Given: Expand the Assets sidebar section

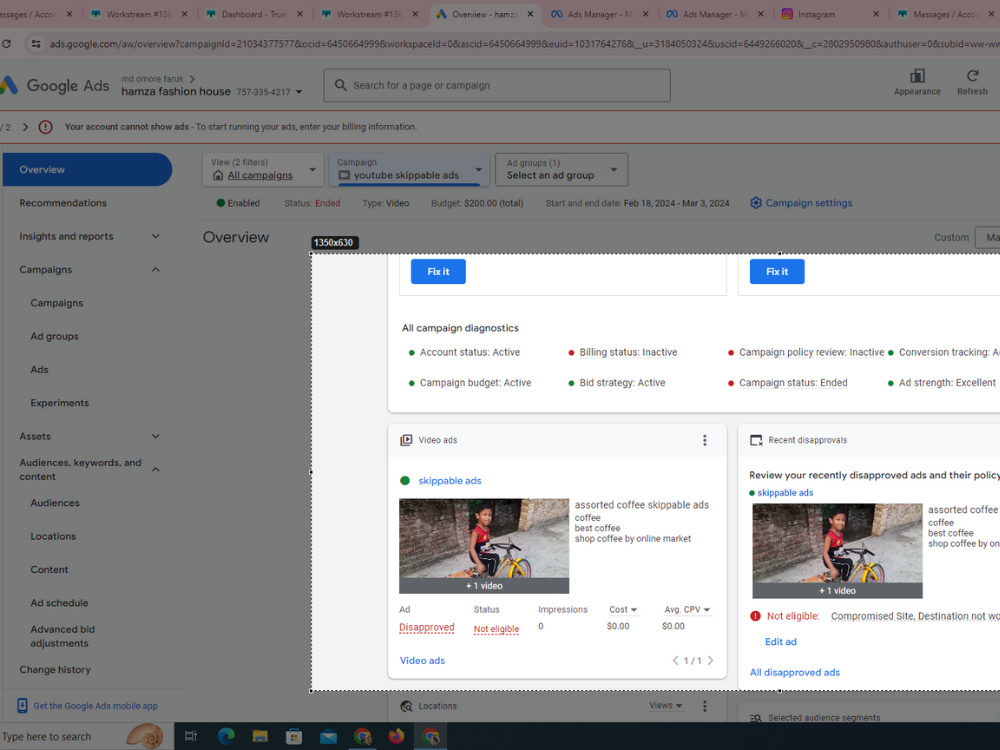Looking at the screenshot, I should click(156, 436).
